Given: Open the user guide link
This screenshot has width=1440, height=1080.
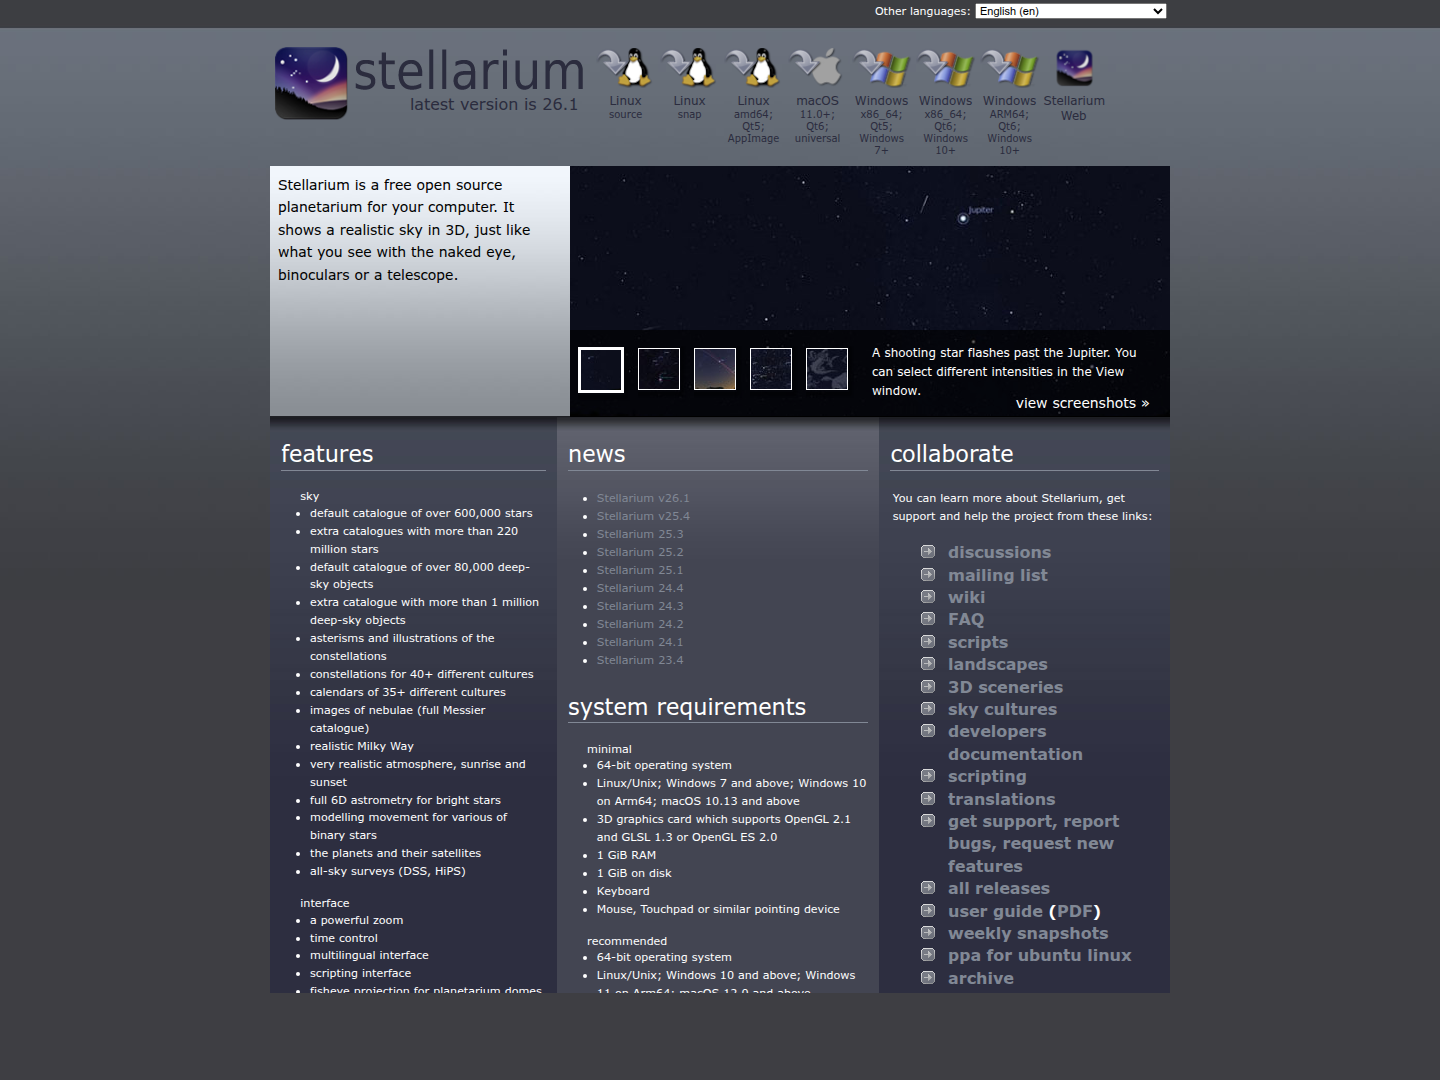Looking at the screenshot, I should (995, 911).
